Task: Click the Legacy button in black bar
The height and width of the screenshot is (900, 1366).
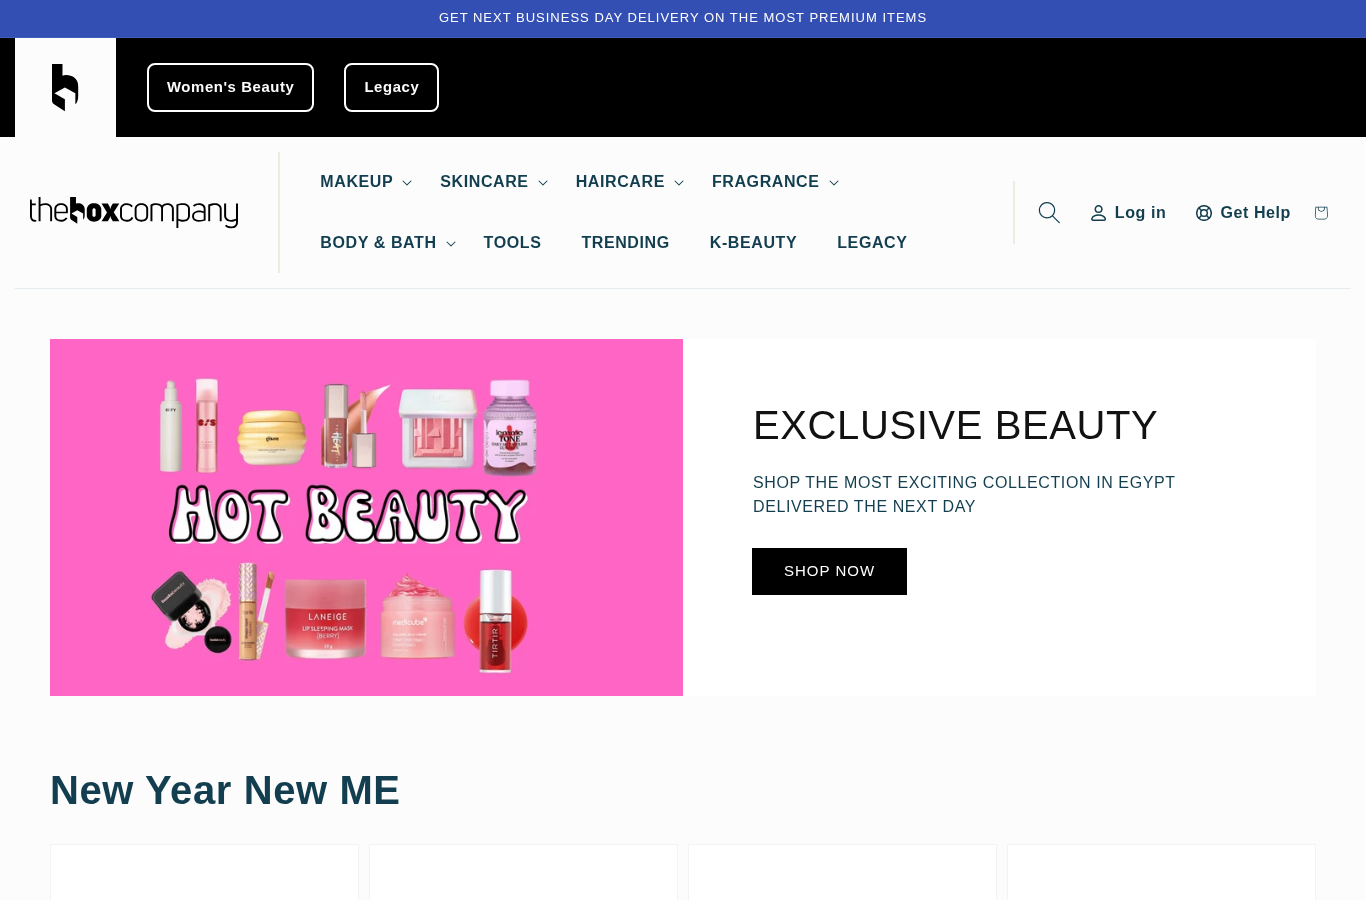Action: pyautogui.click(x=391, y=87)
